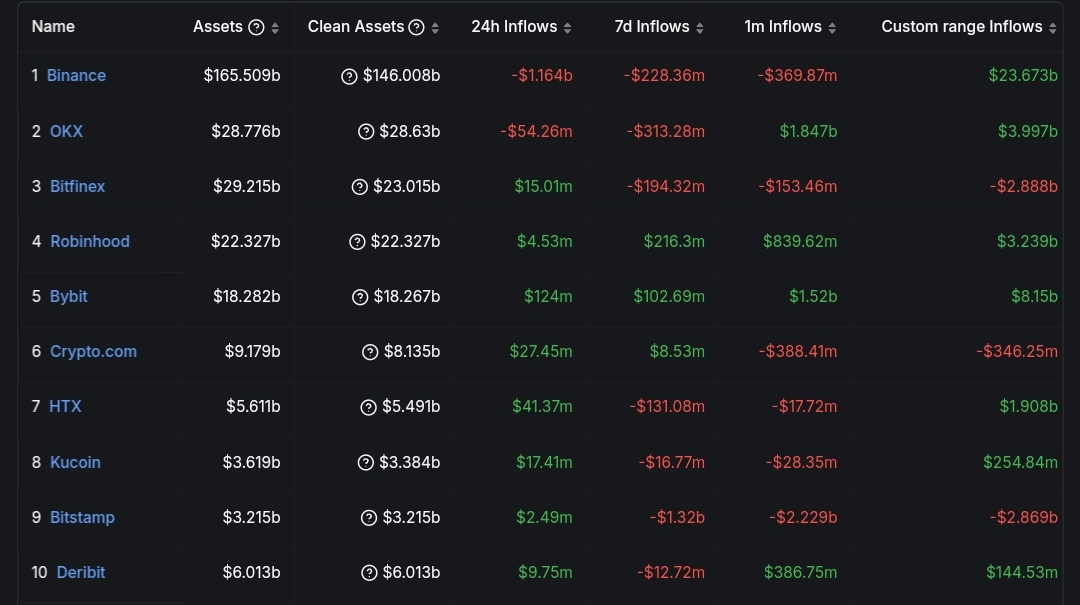The height and width of the screenshot is (605, 1080).
Task: Select Bybit custom range value $8.15b
Action: [1034, 296]
